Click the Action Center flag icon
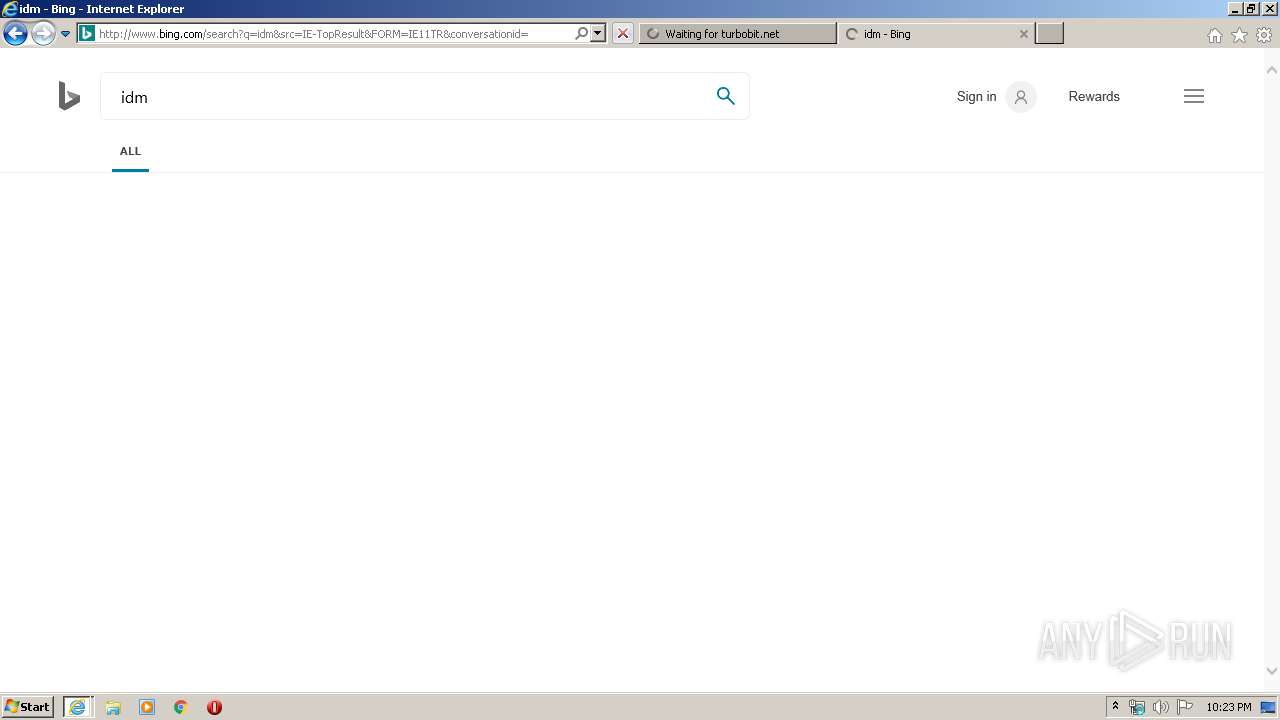 [1185, 707]
